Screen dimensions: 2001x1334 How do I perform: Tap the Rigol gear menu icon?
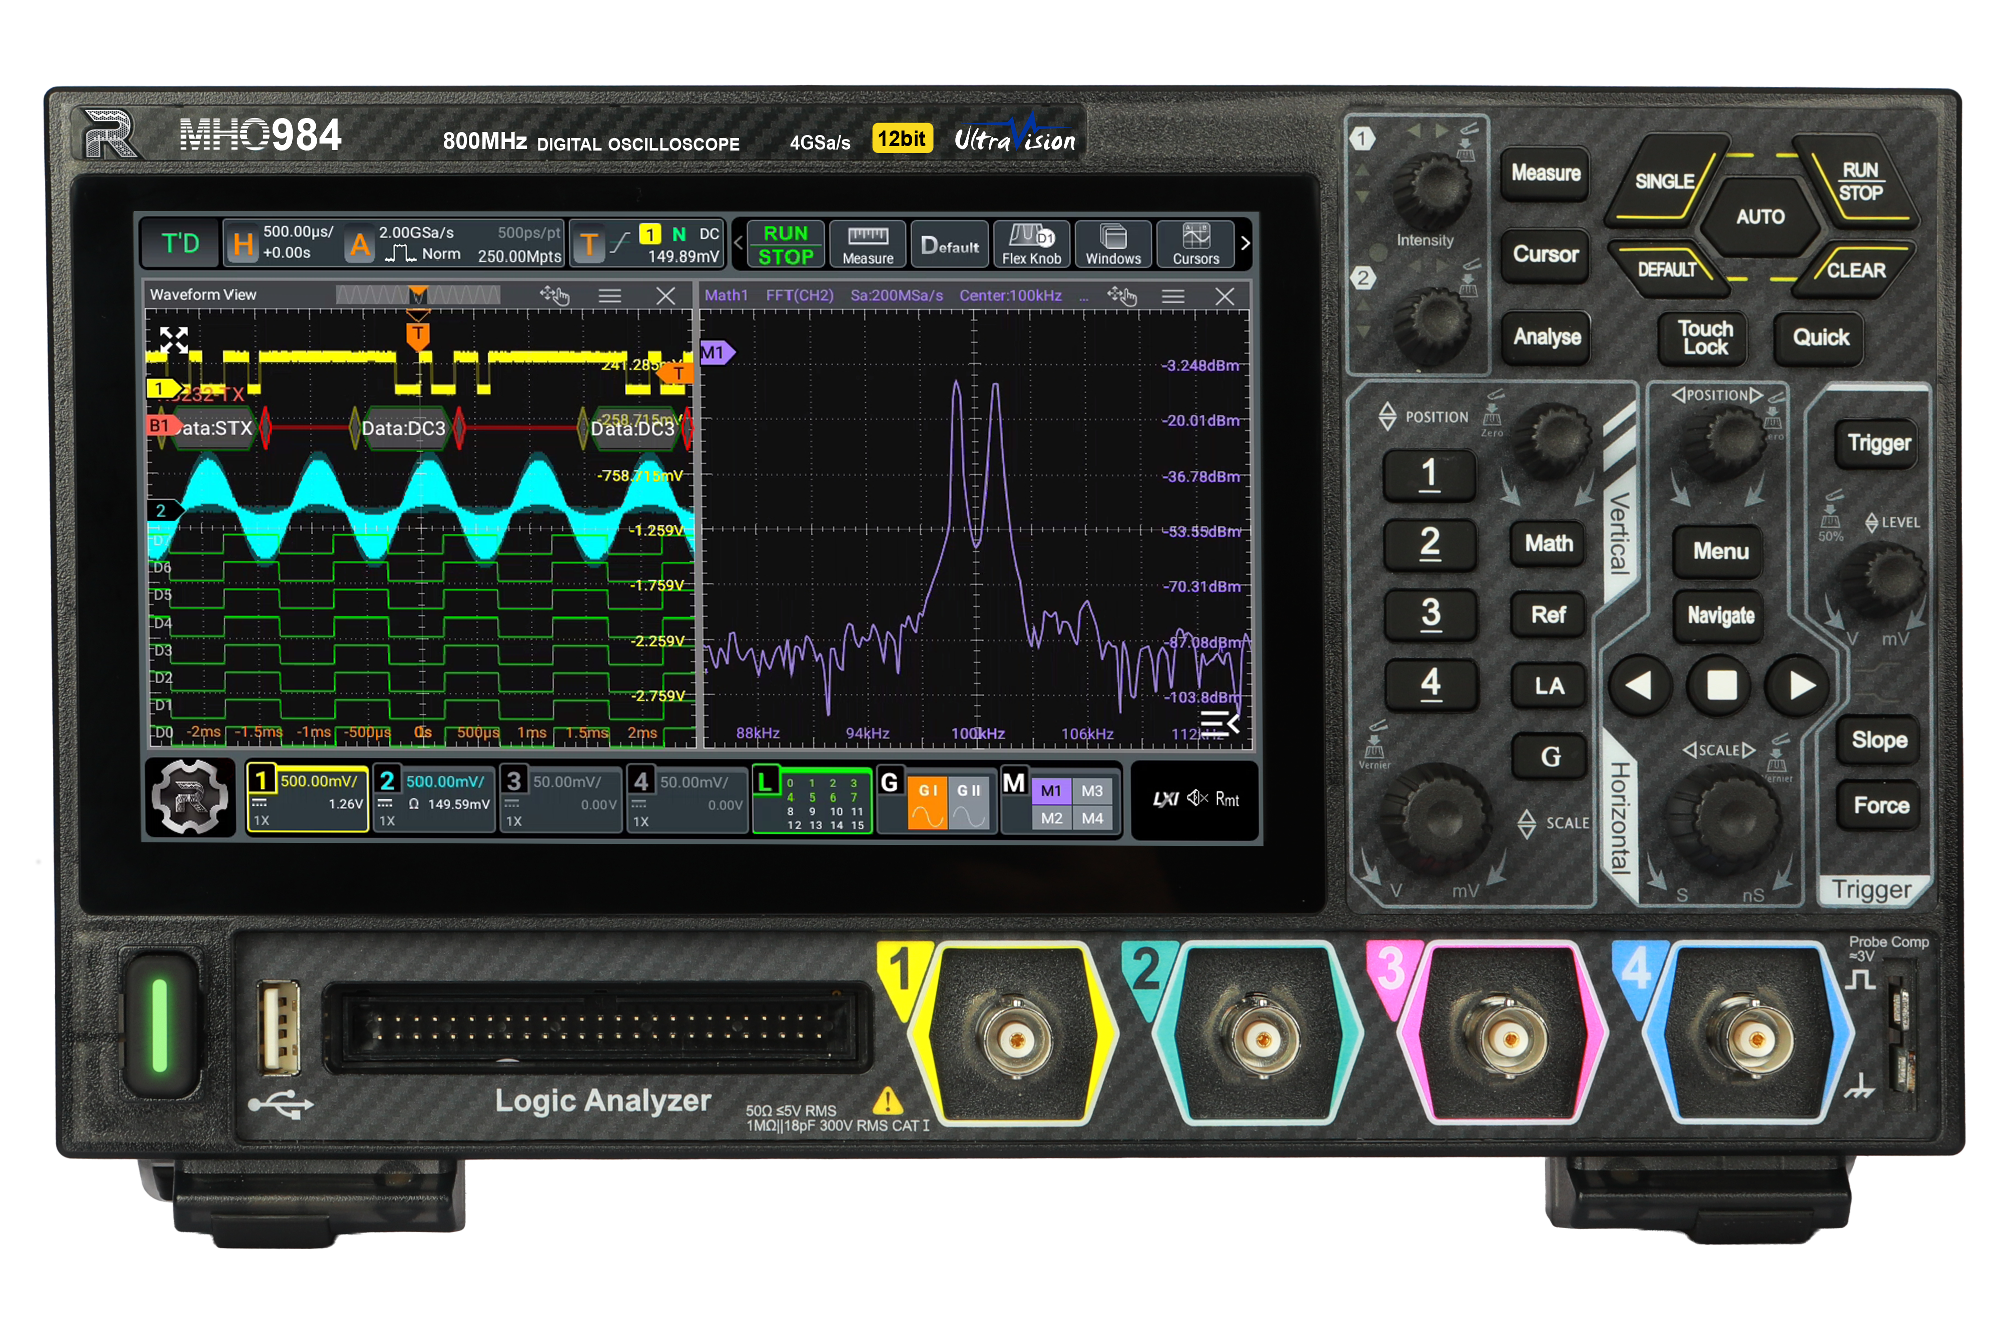(x=190, y=797)
